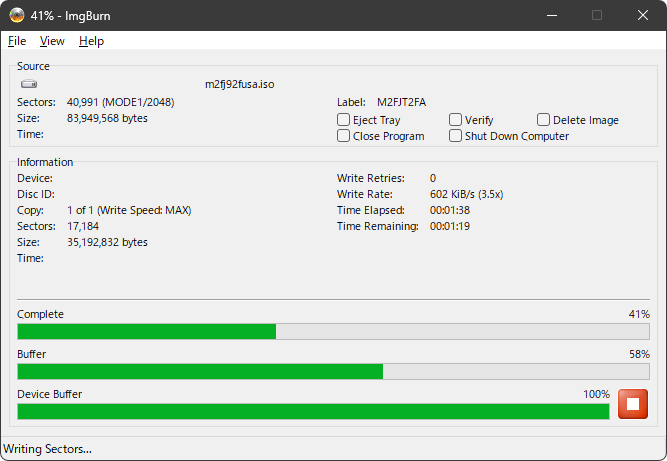Click the ImgBurn disc icon in title bar

pyautogui.click(x=17, y=15)
